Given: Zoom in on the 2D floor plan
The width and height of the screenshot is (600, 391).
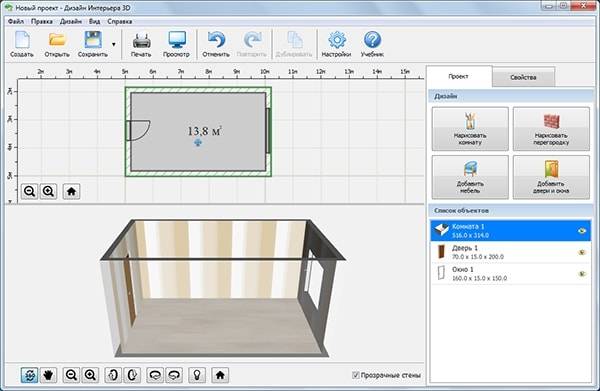Looking at the screenshot, I should pos(48,191).
